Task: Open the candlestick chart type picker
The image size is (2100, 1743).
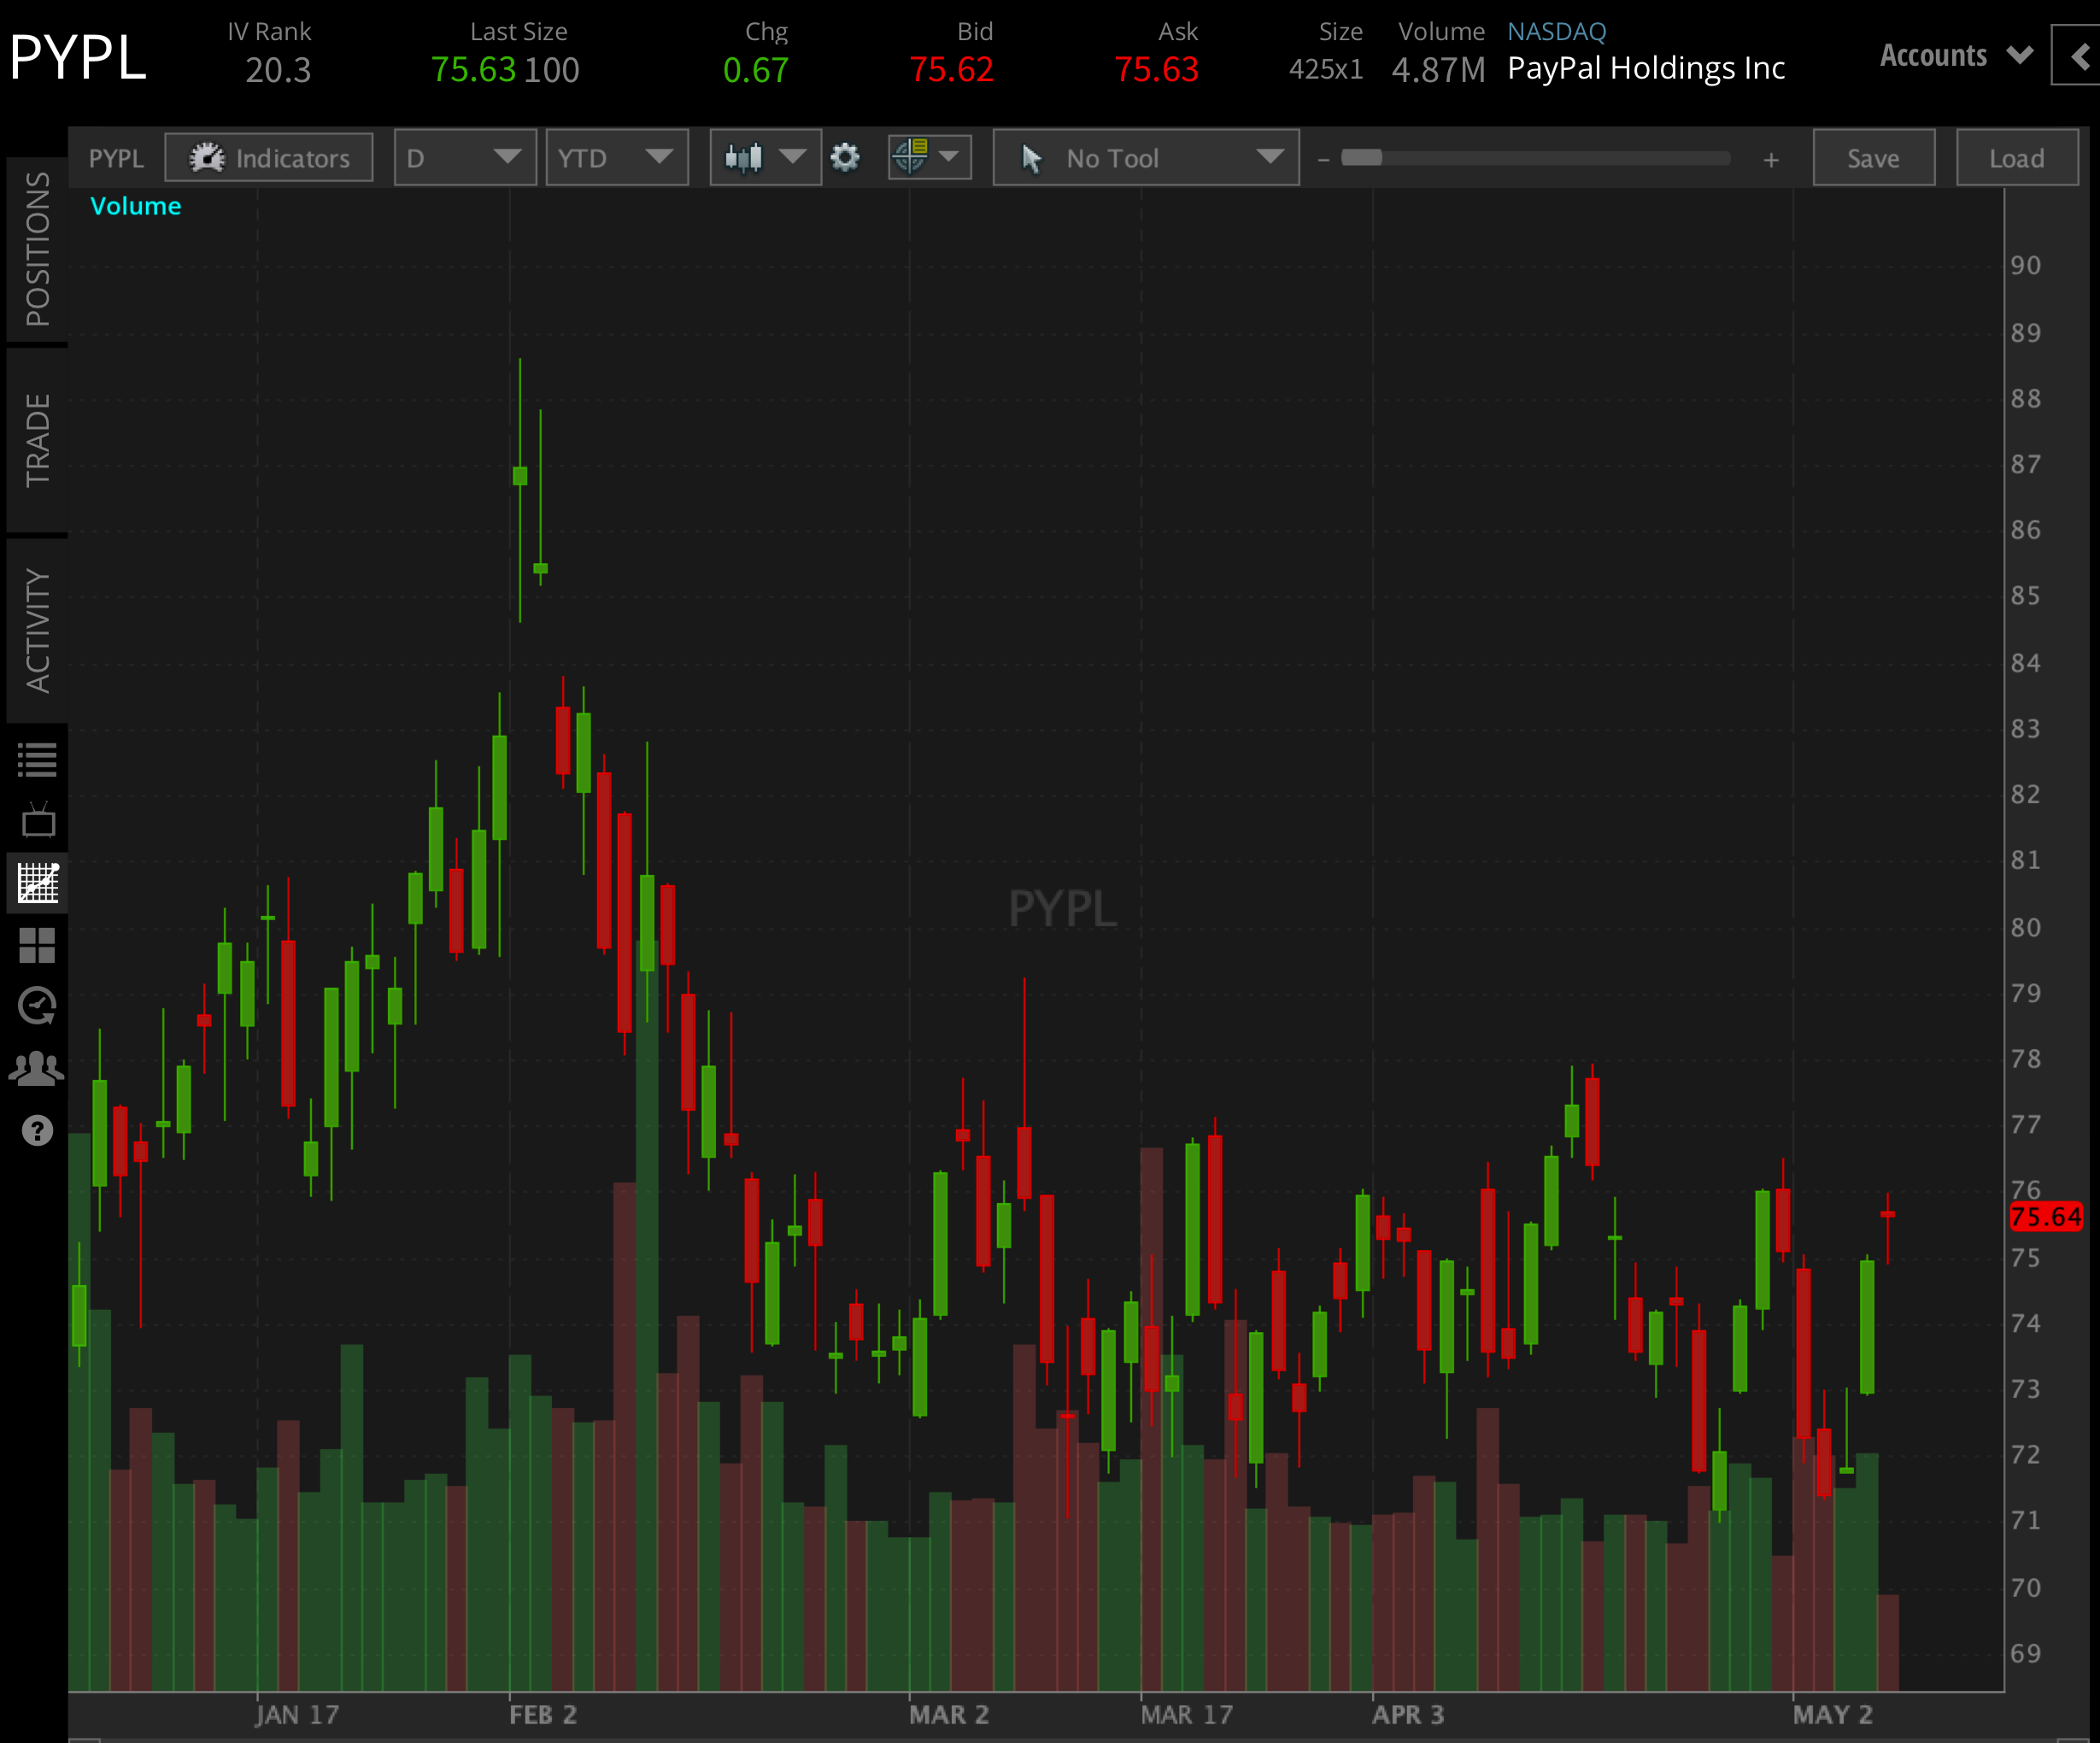Action: click(764, 157)
